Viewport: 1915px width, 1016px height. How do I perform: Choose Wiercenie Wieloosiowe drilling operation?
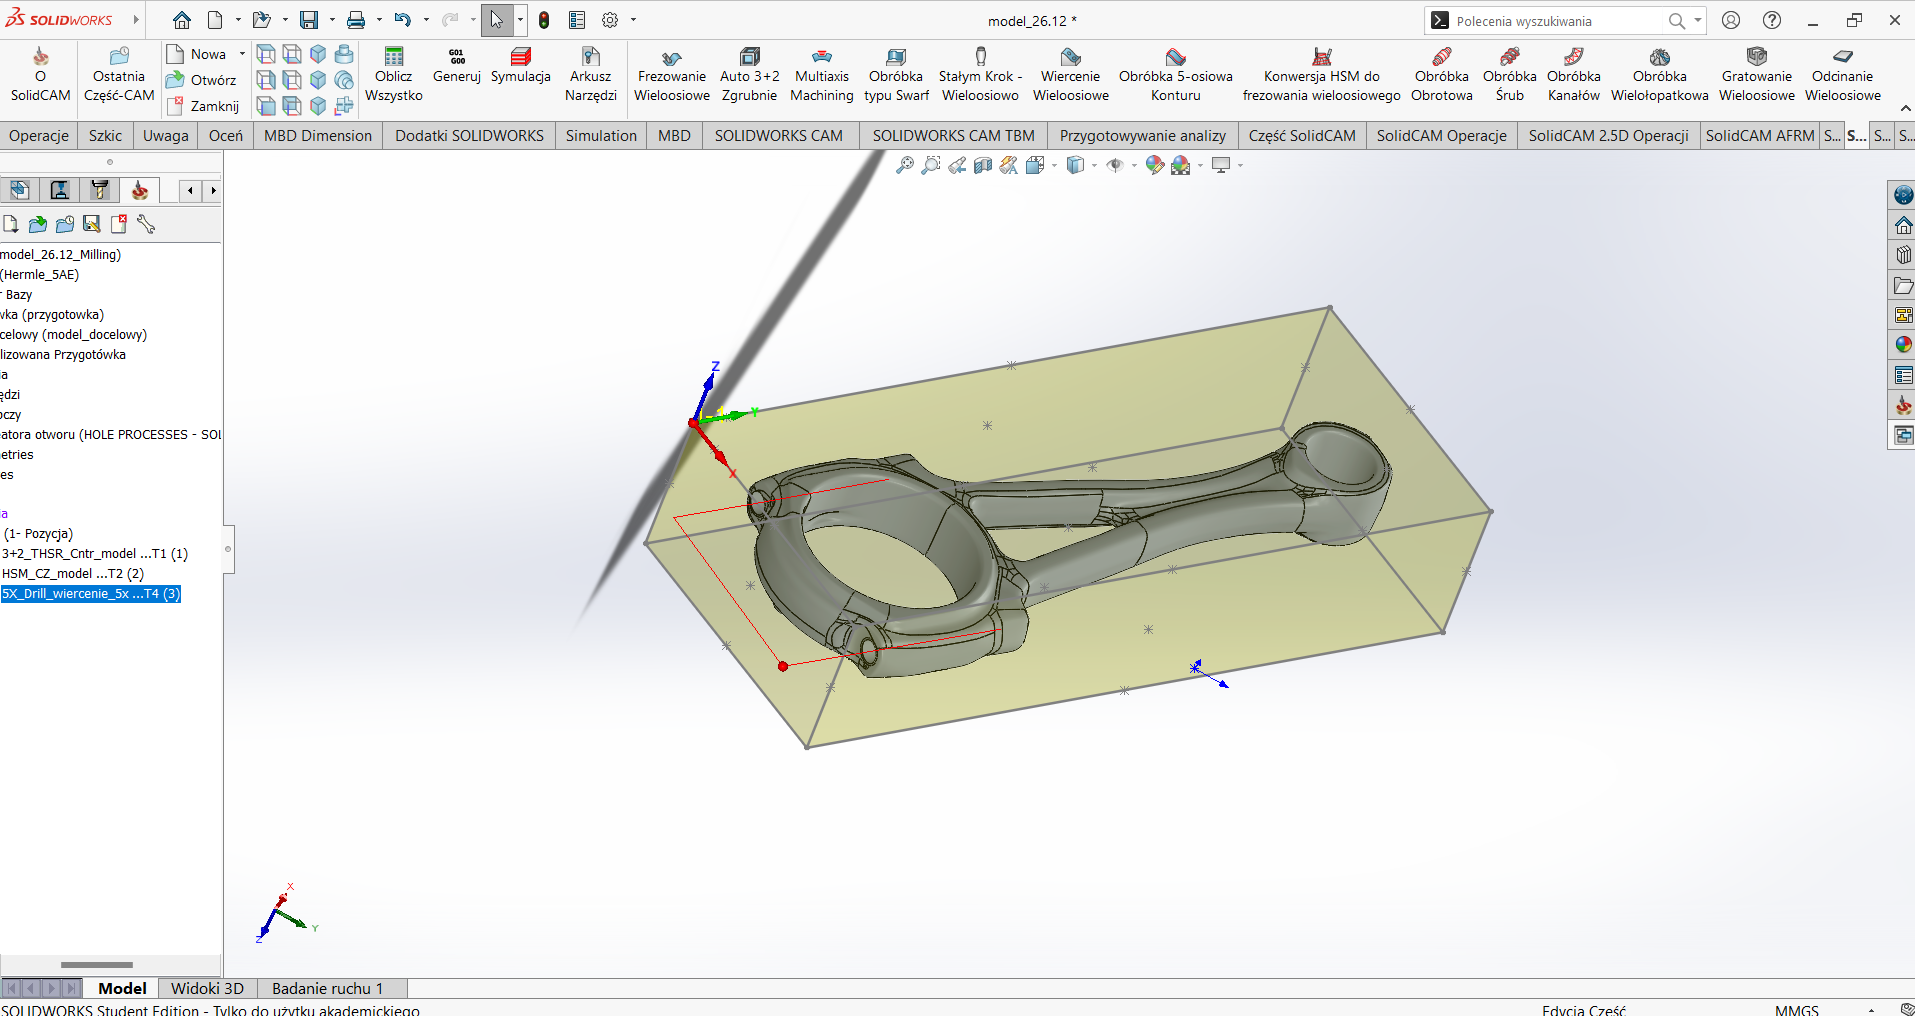(1071, 74)
